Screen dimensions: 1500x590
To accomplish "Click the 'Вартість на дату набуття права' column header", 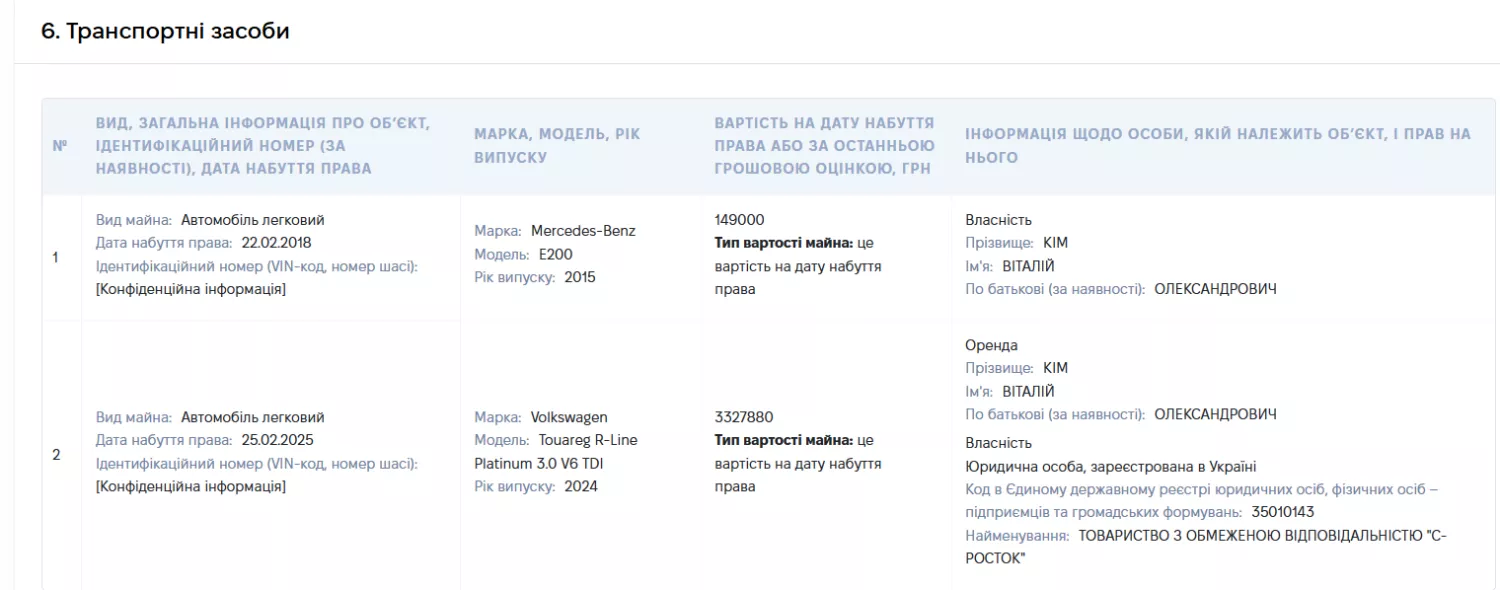I will (x=825, y=146).
